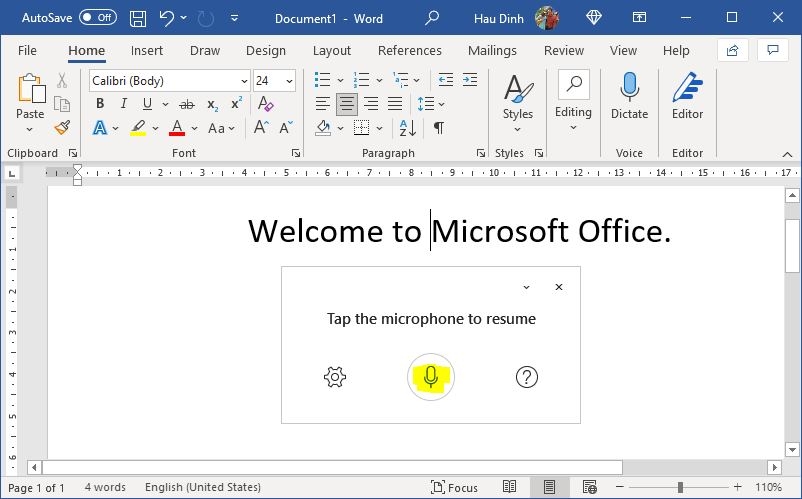
Task: Apply Subscript formatting
Action: (212, 105)
